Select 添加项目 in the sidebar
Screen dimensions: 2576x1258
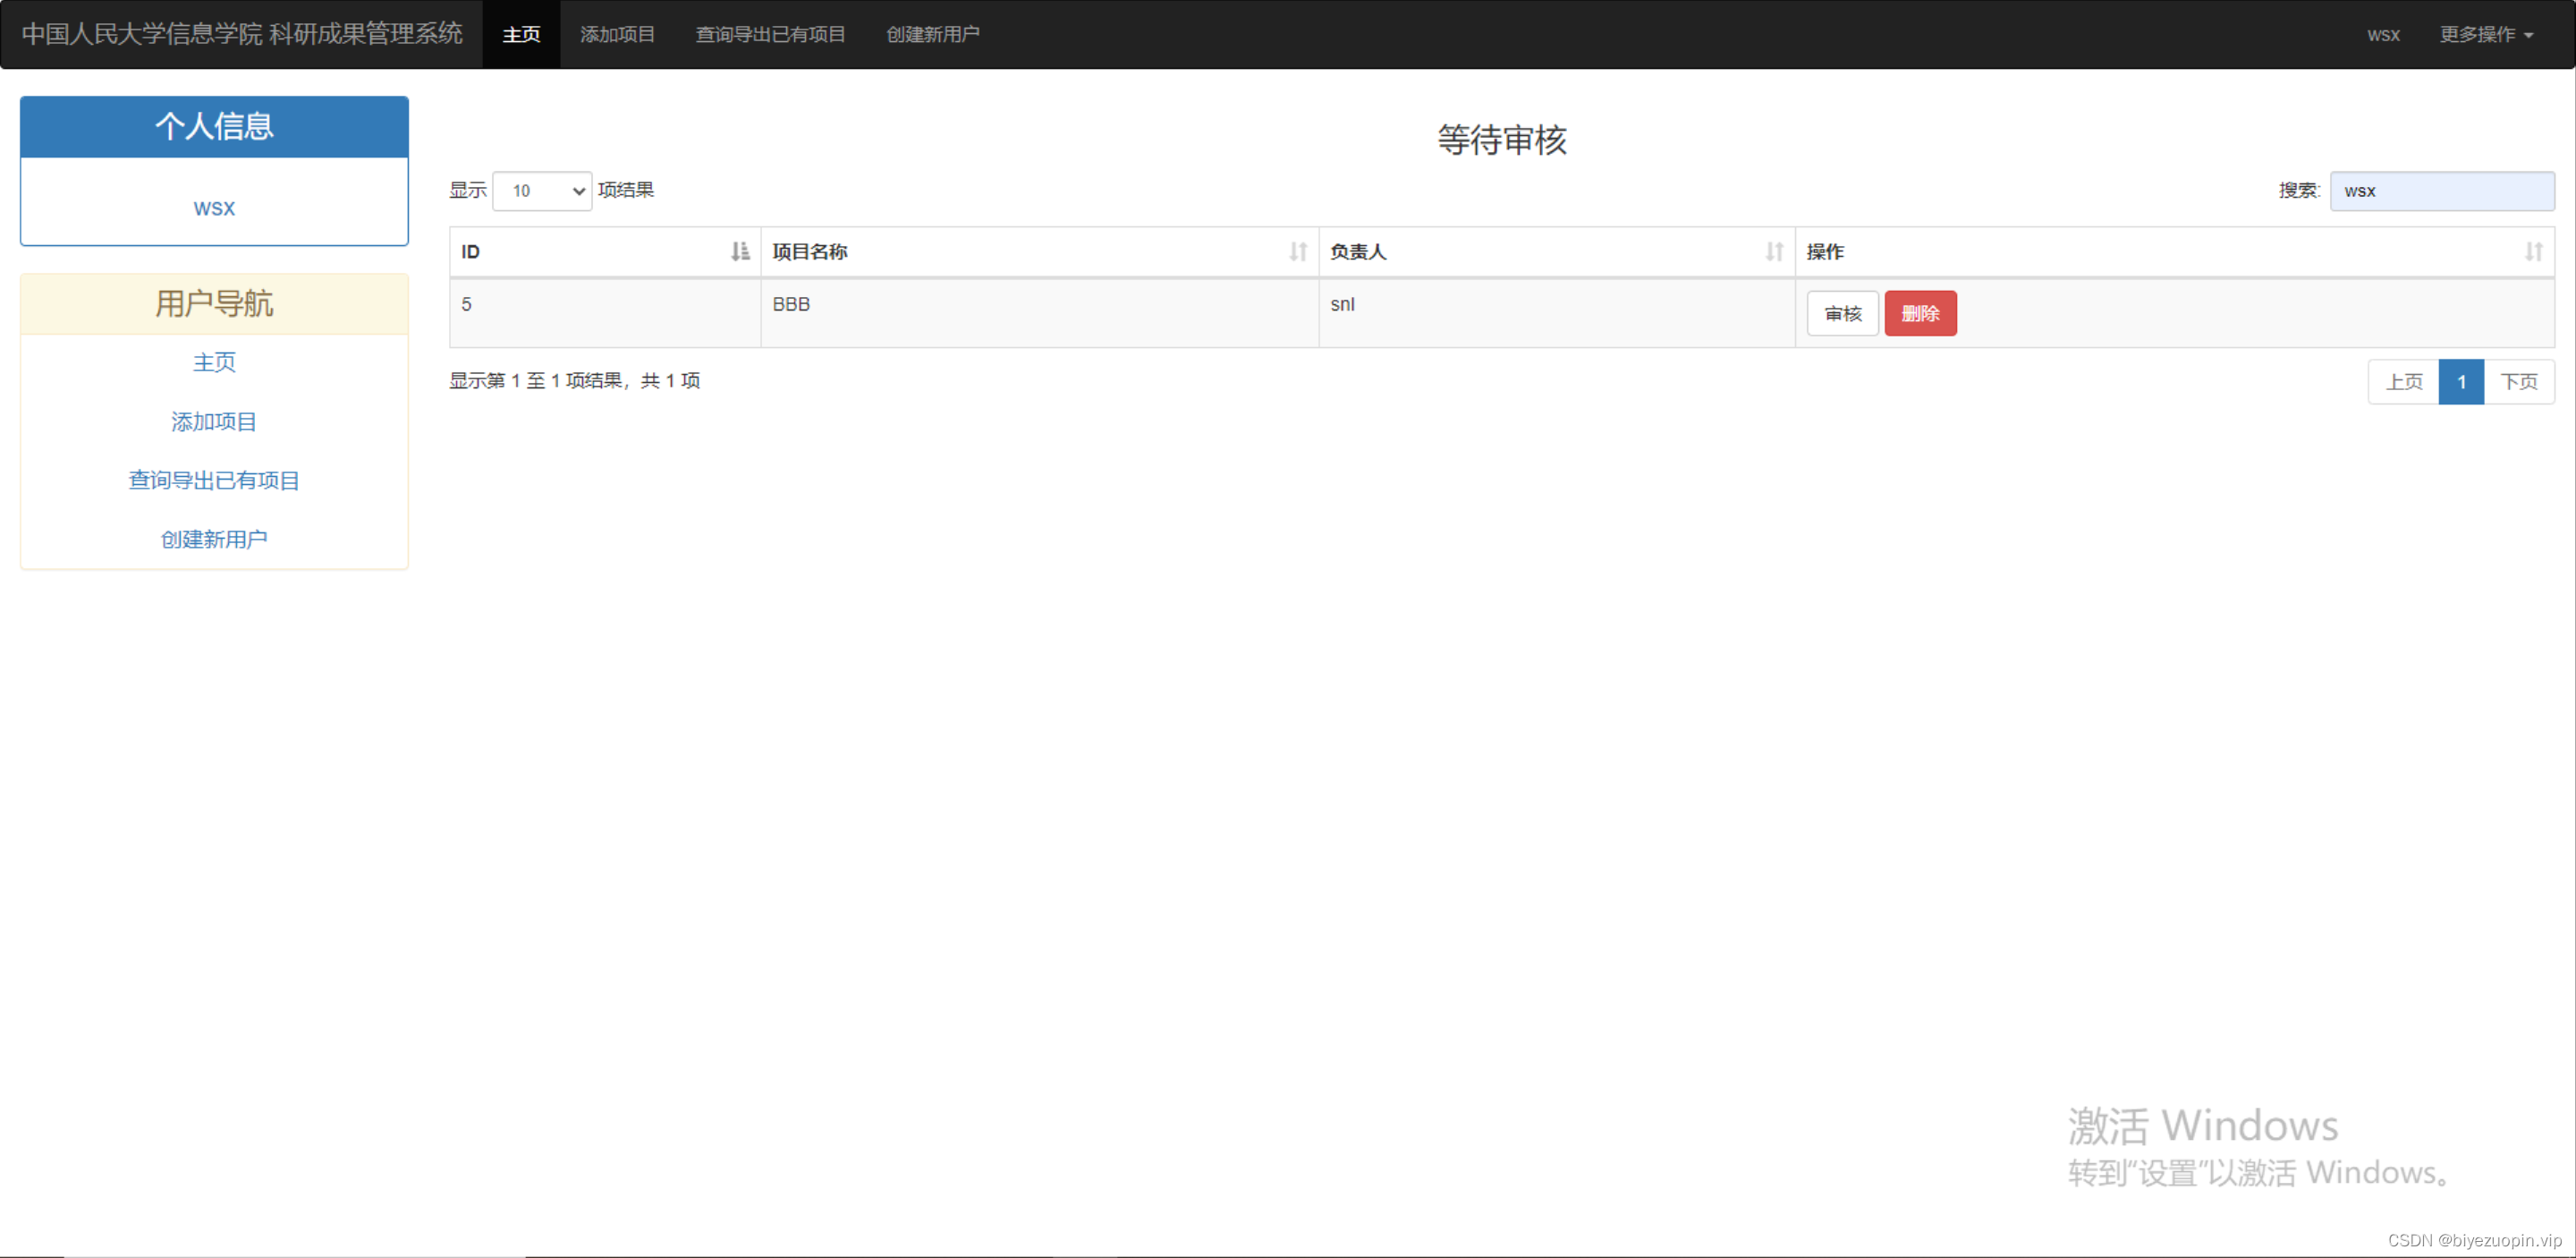click(213, 421)
